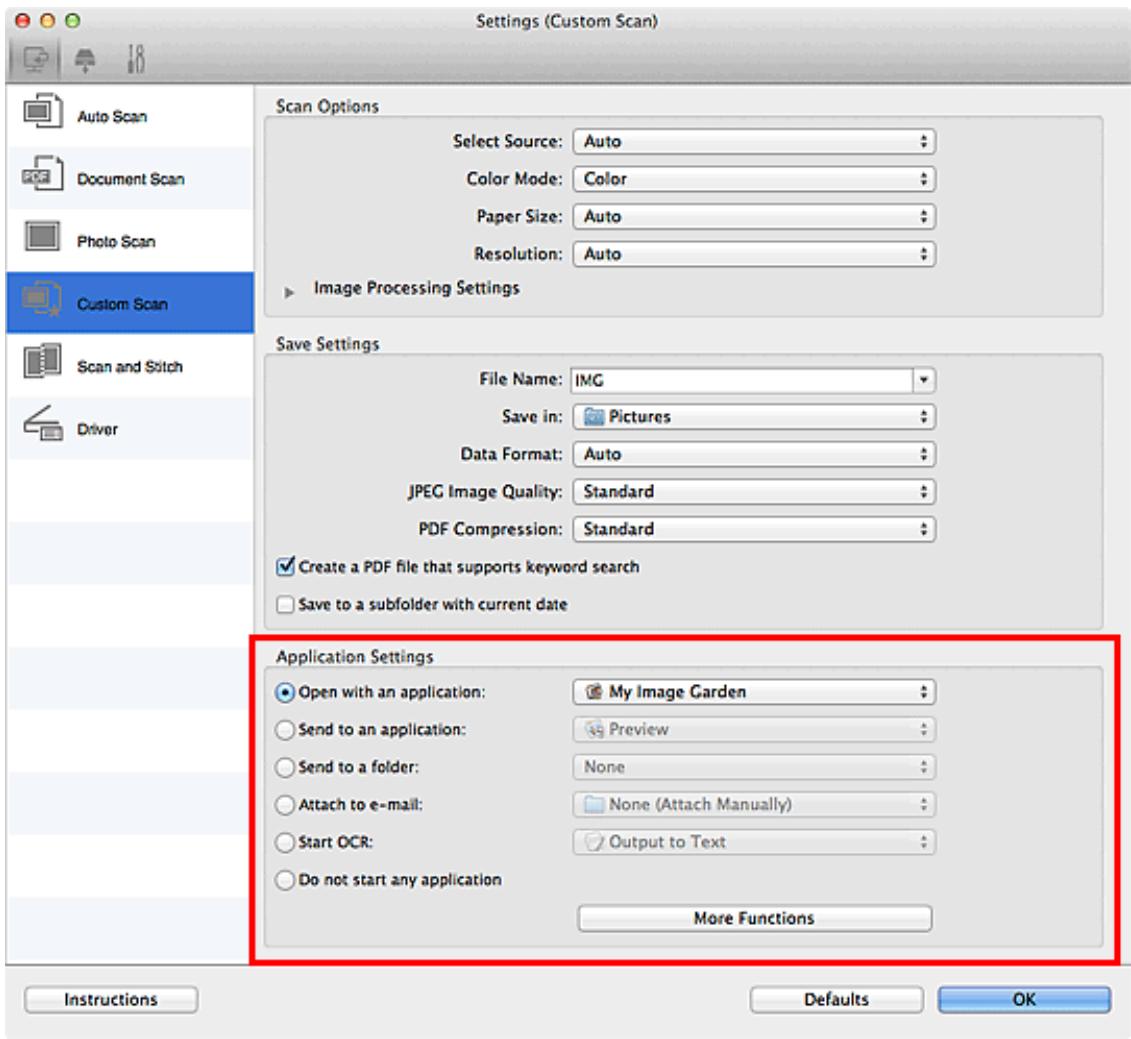Open the PDF Compression dropdown
The width and height of the screenshot is (1131, 1039).
click(x=754, y=529)
